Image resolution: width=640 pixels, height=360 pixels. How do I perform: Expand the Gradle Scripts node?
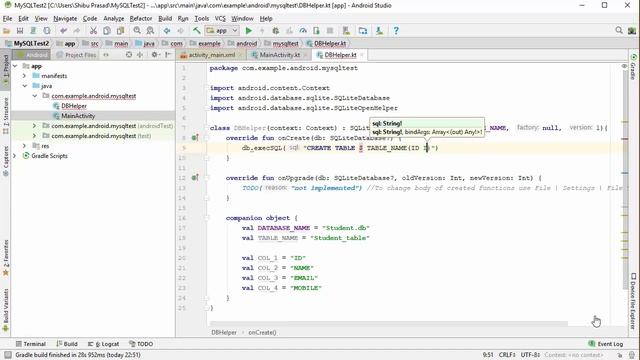point(15,156)
